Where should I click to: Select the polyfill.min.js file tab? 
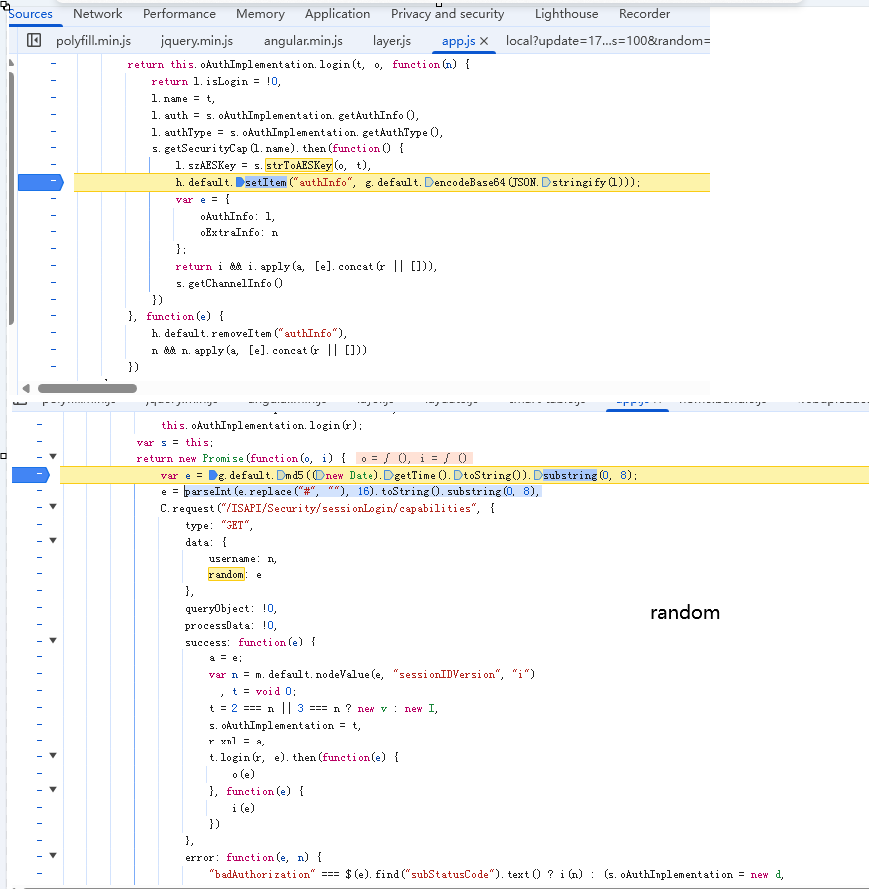(94, 41)
